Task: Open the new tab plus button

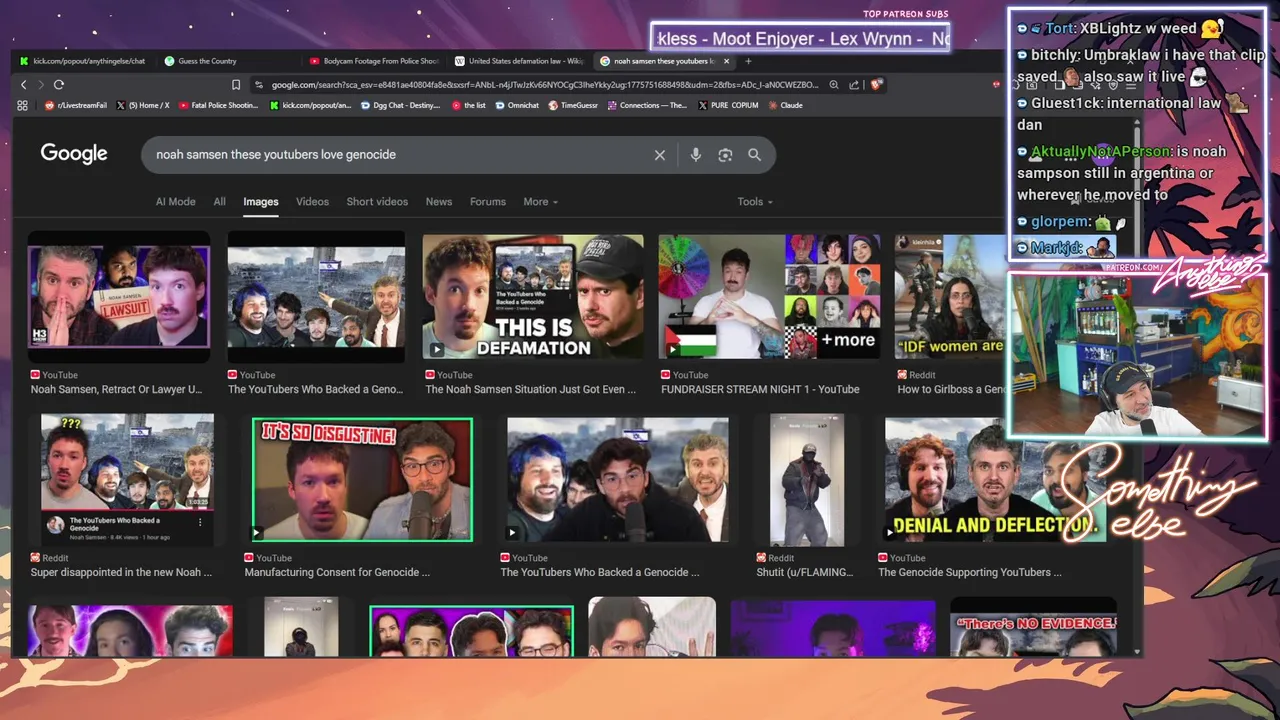Action: click(x=748, y=61)
